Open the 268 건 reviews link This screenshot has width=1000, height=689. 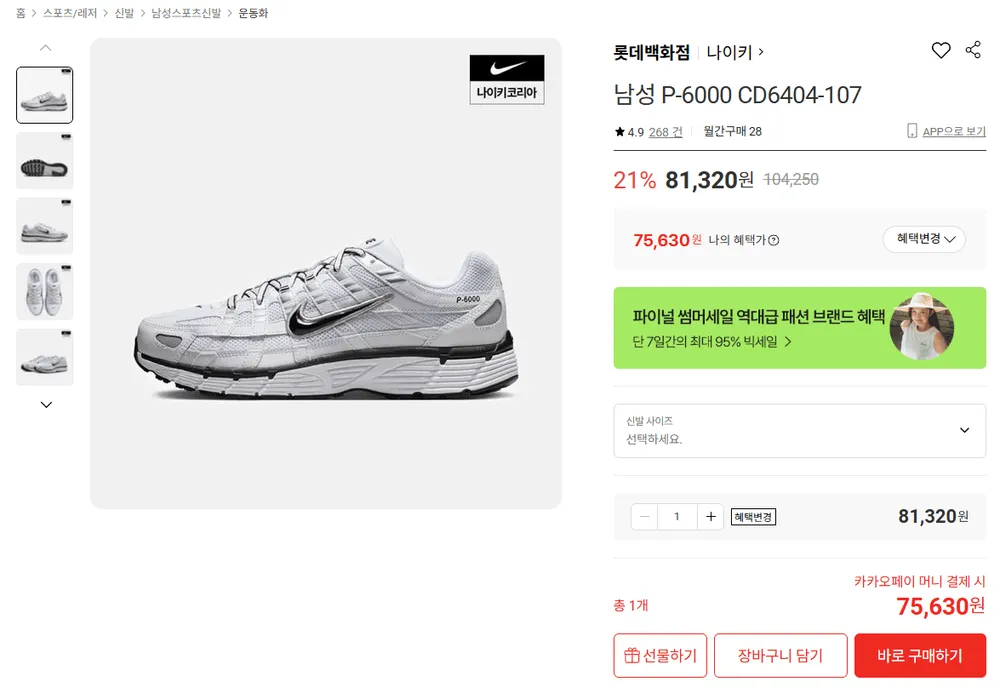pyautogui.click(x=665, y=132)
